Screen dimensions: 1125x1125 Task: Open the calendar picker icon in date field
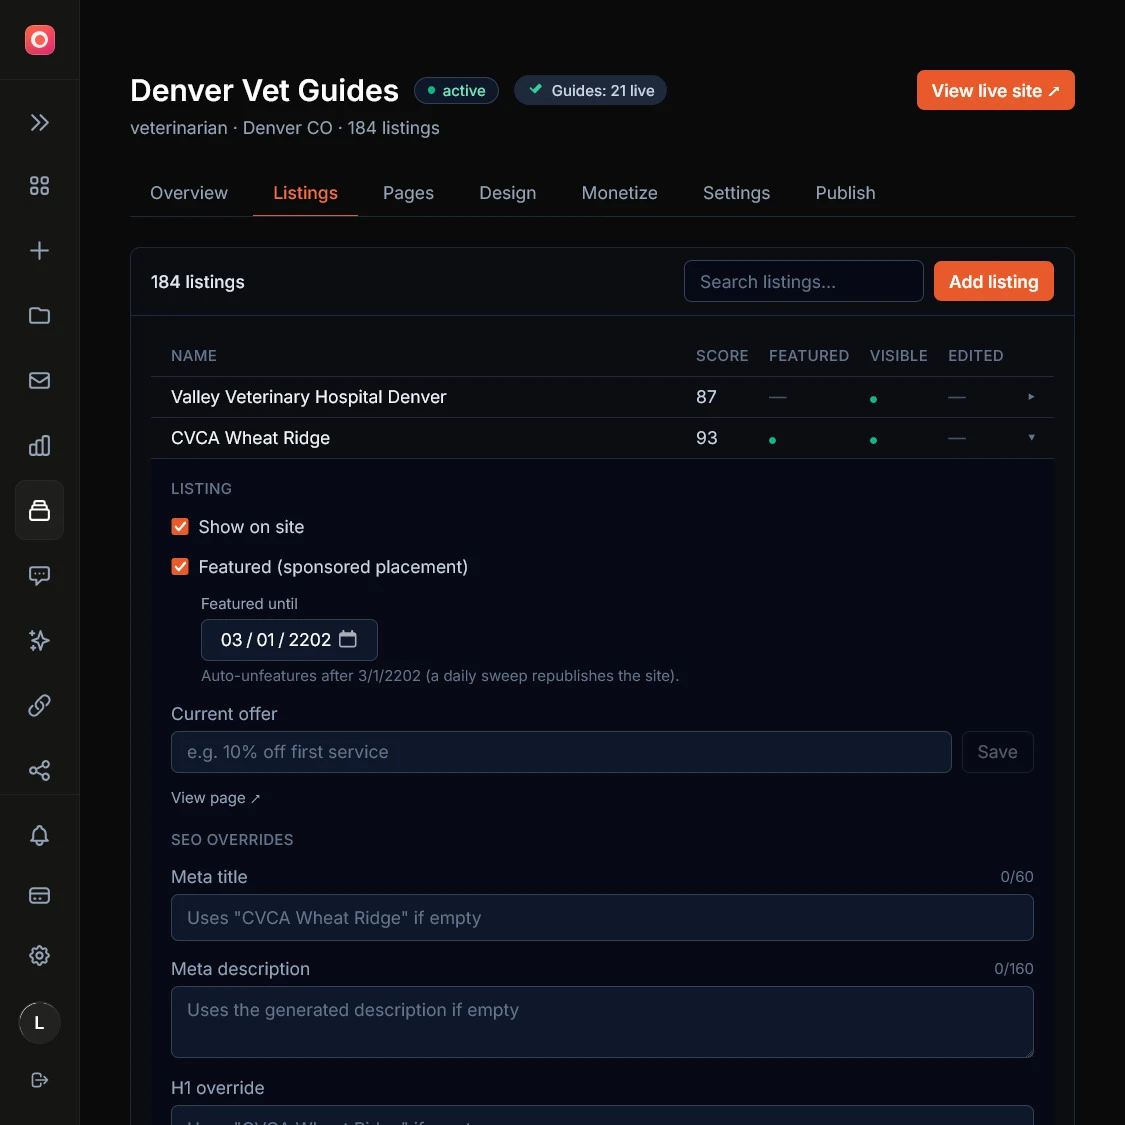[x=348, y=639]
